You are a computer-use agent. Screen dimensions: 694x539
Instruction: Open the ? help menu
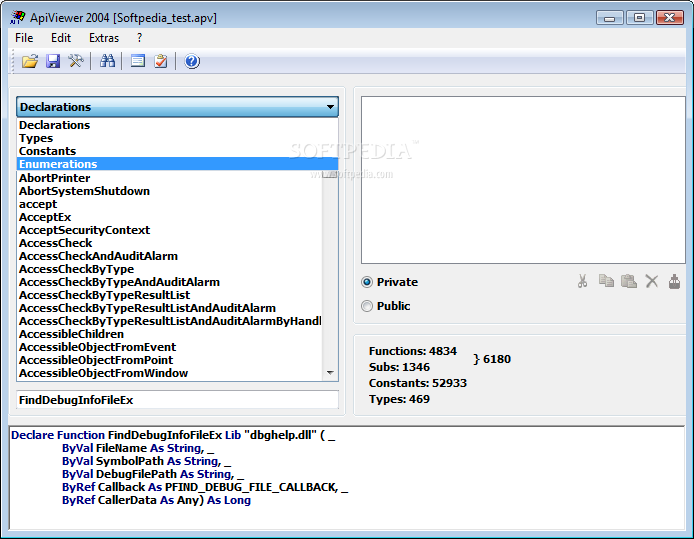(x=139, y=38)
